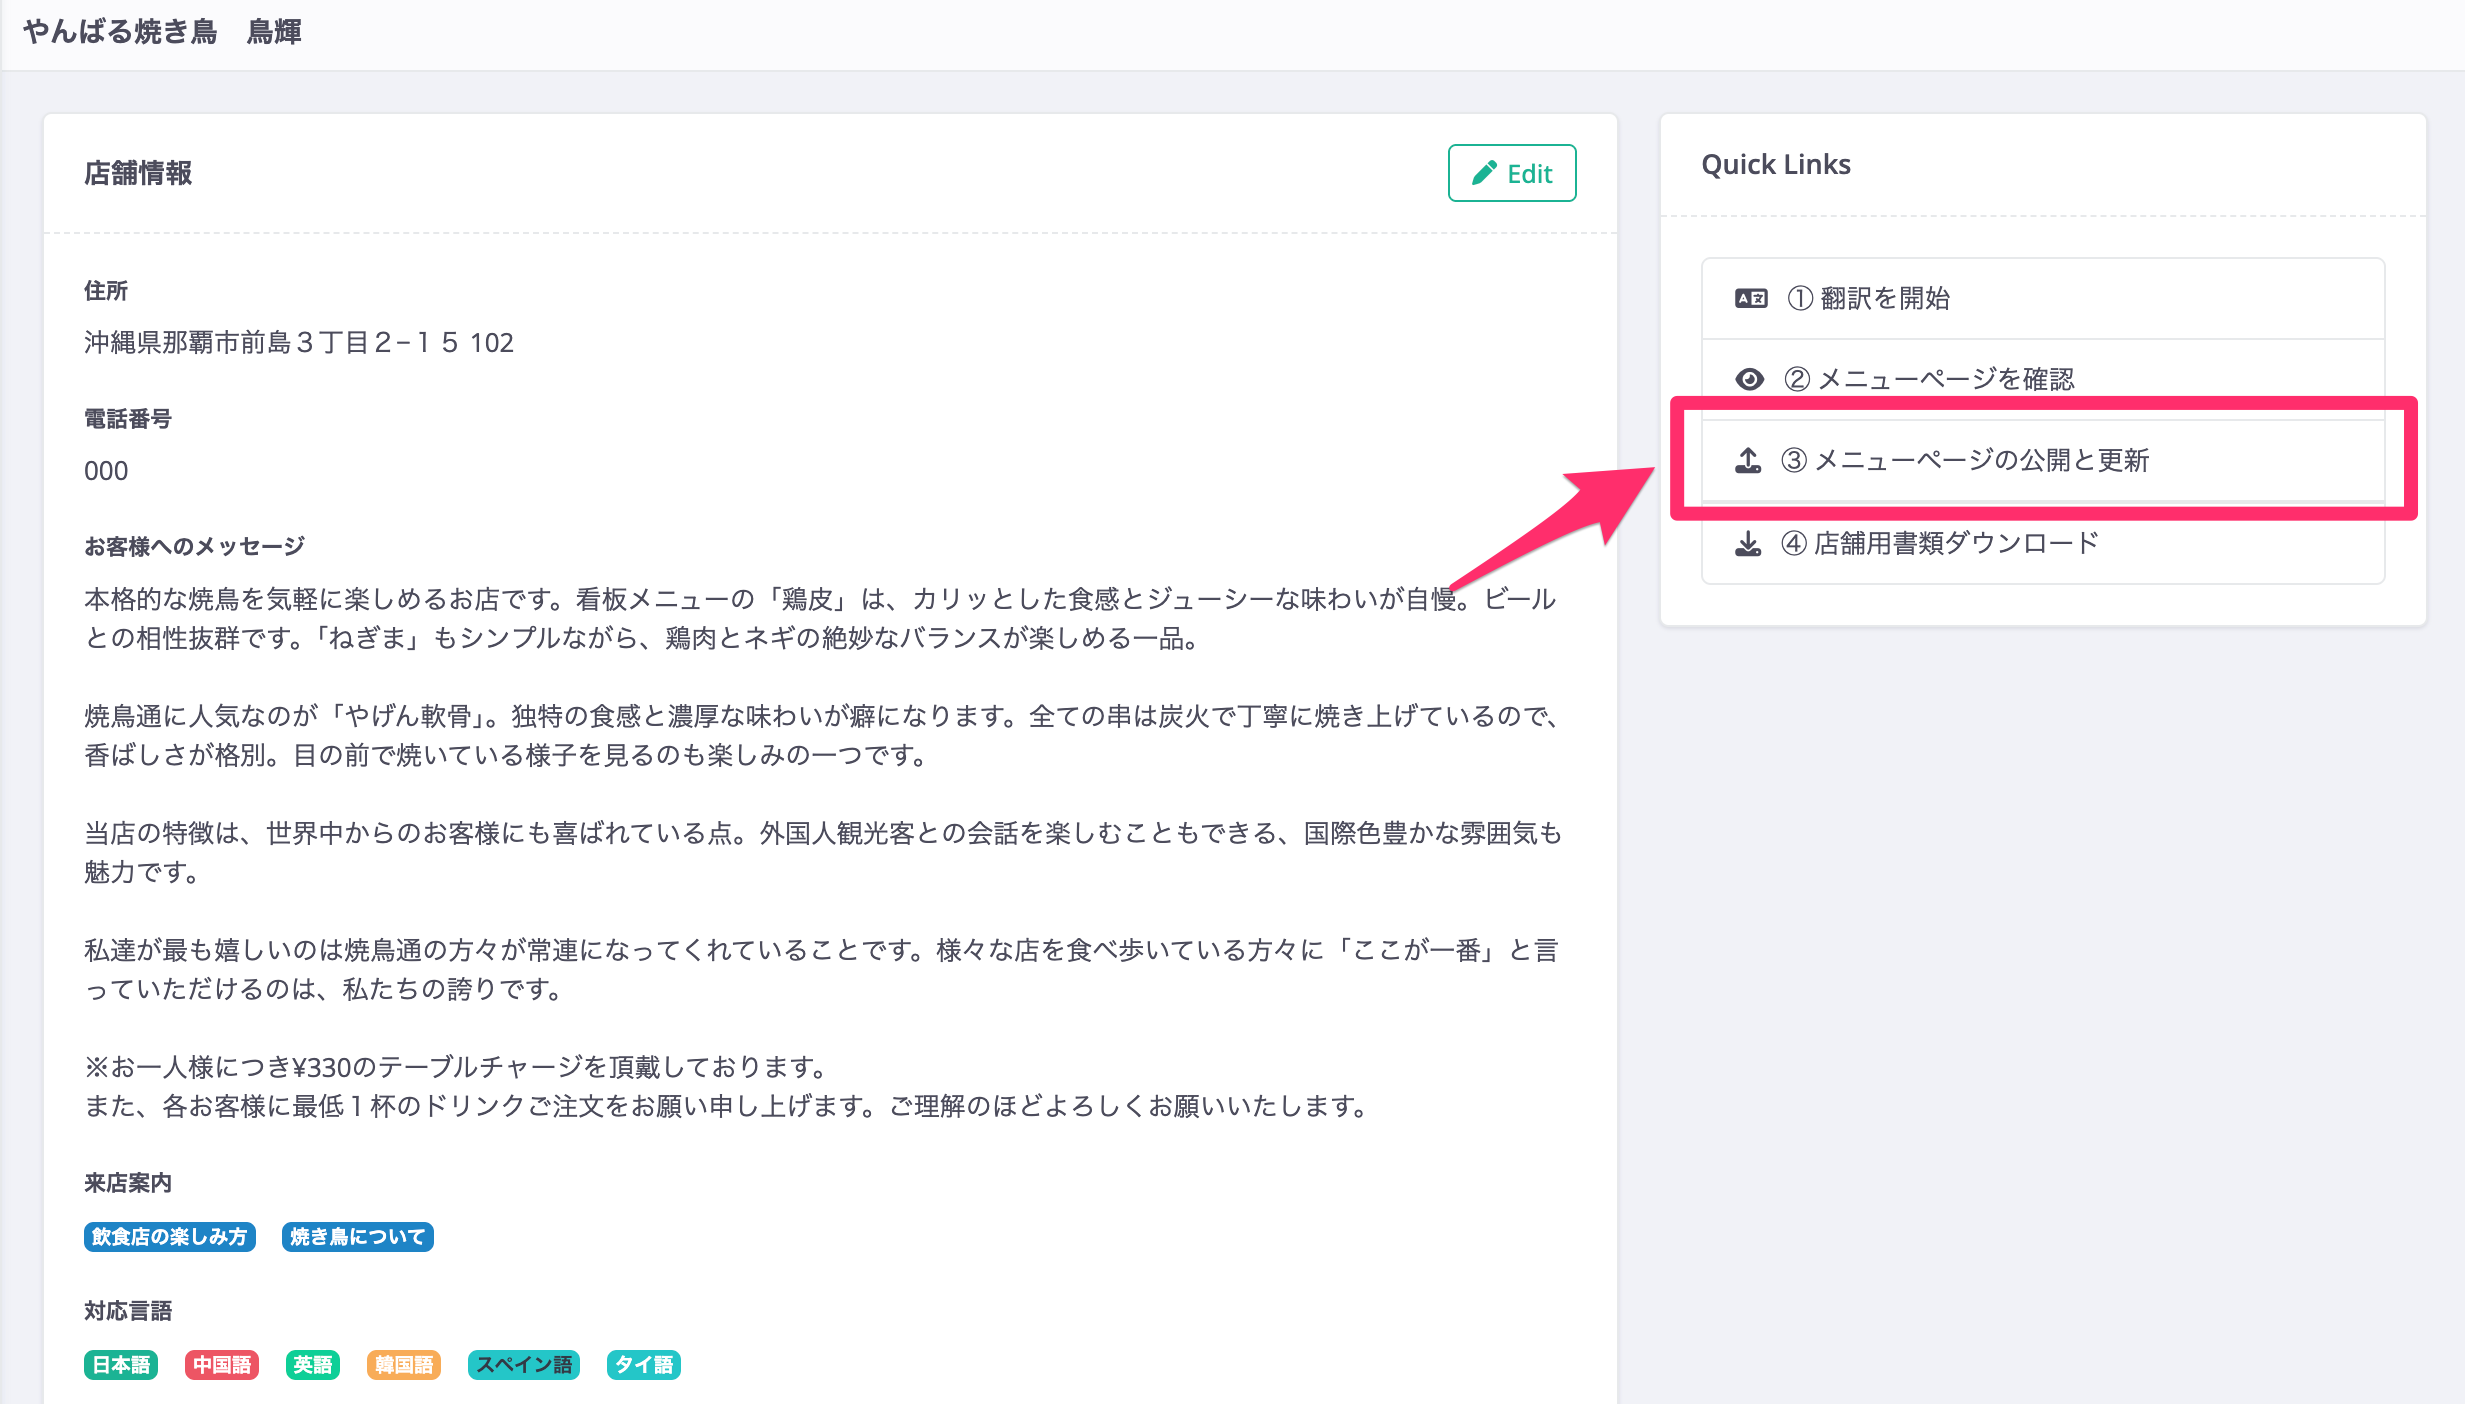Click the Edit button for 店舗情報

[x=1511, y=173]
